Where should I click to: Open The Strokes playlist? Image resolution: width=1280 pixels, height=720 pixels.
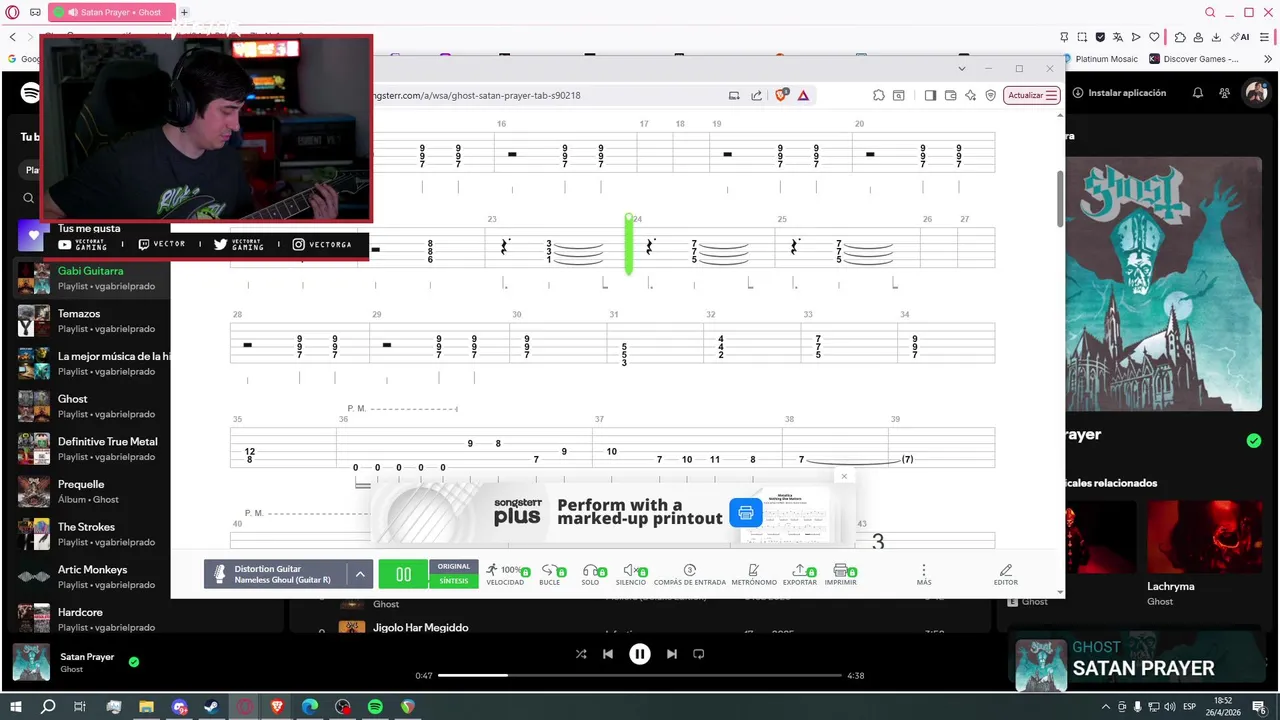pos(92,534)
